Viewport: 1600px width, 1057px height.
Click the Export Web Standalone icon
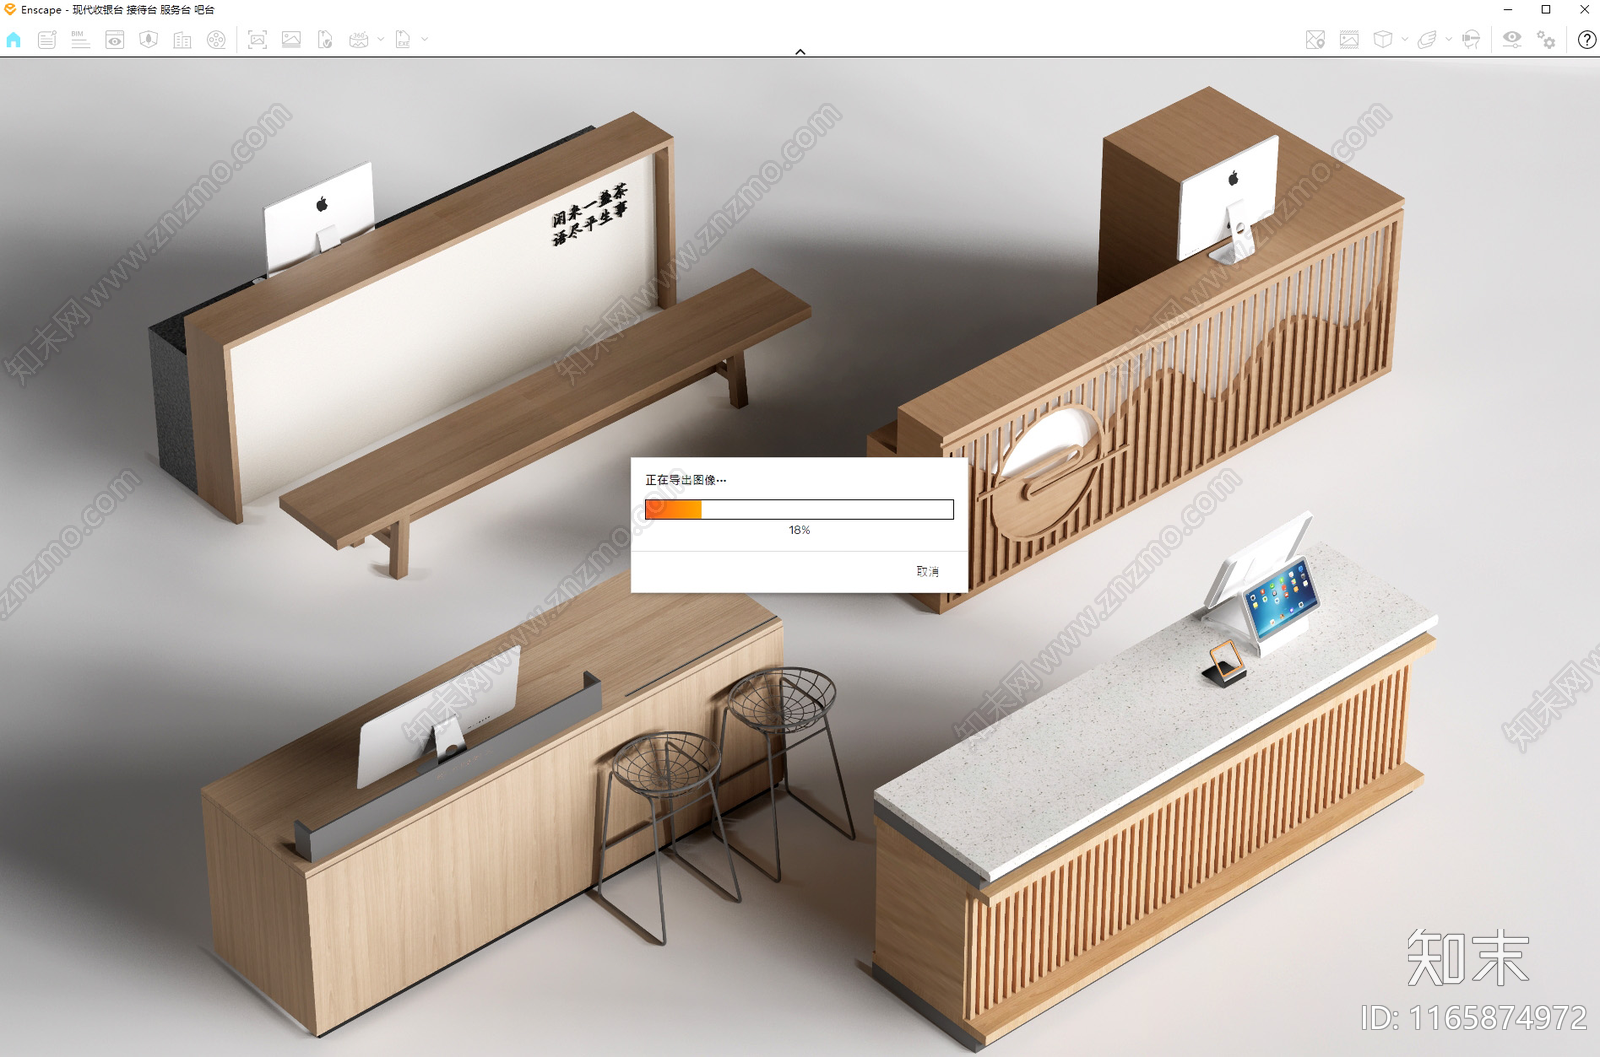point(325,40)
